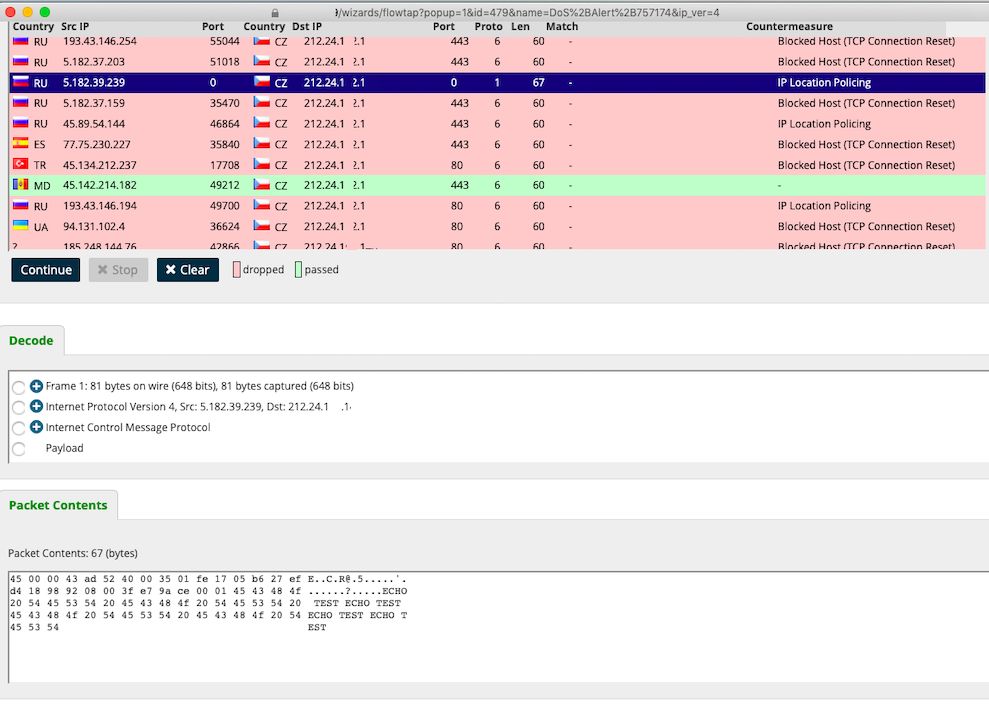Image resolution: width=989 pixels, height=719 pixels.
Task: Select the radio button beside Internet Protocol Version 4
Action: 19,408
